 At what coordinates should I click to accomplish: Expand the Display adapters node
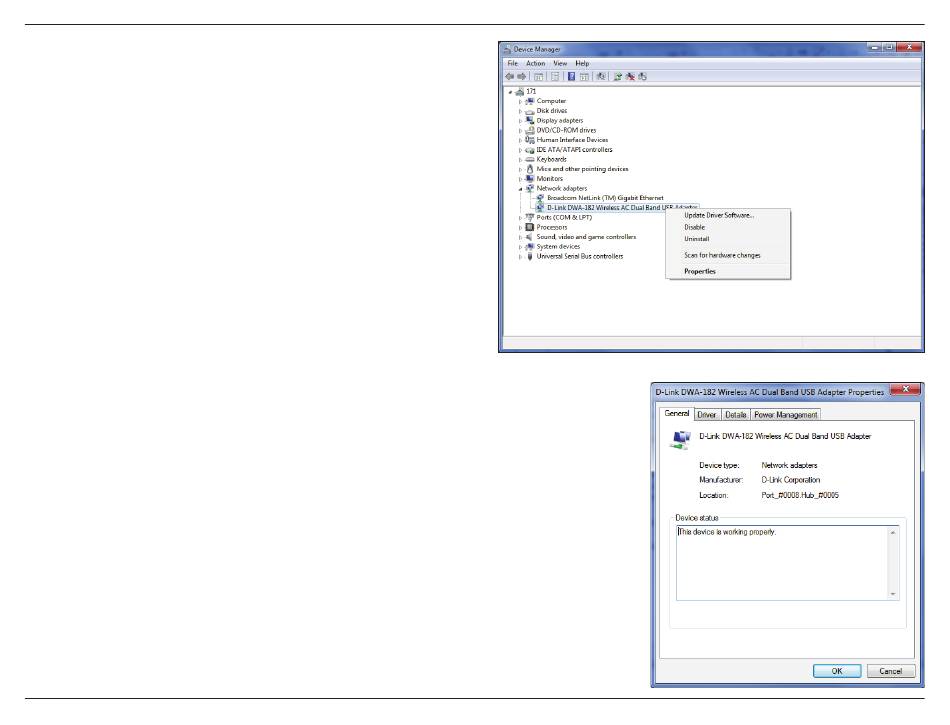(x=520, y=121)
